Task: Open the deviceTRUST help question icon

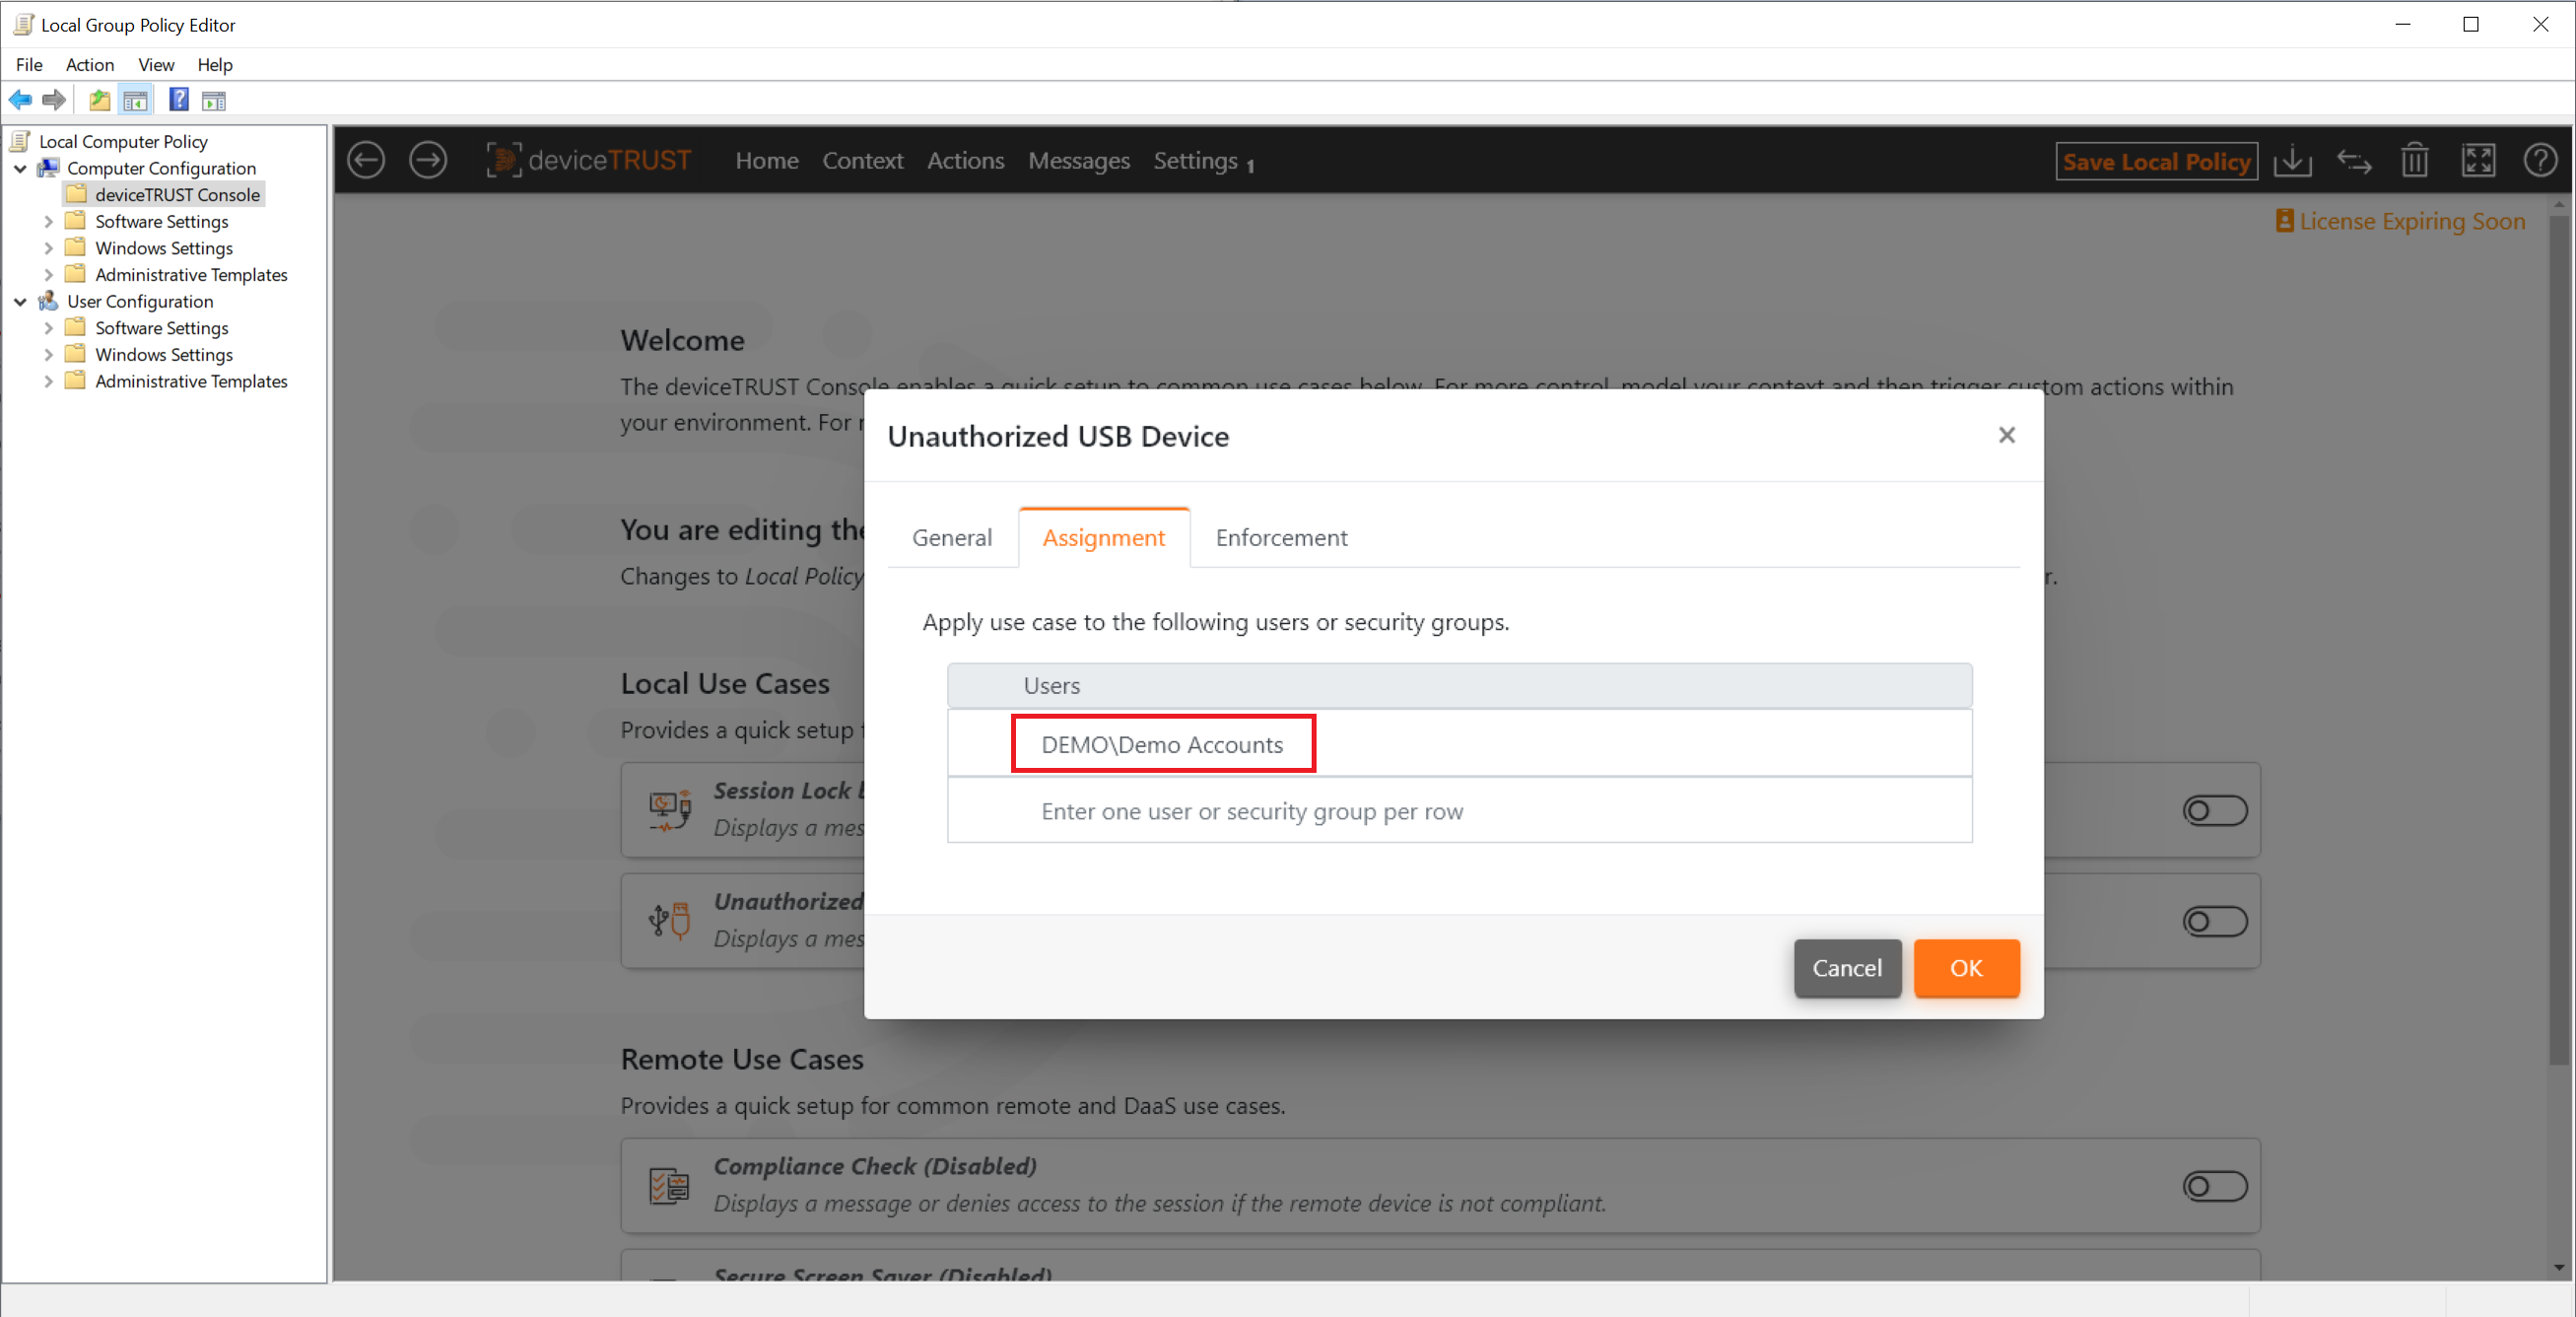Action: click(x=2540, y=160)
